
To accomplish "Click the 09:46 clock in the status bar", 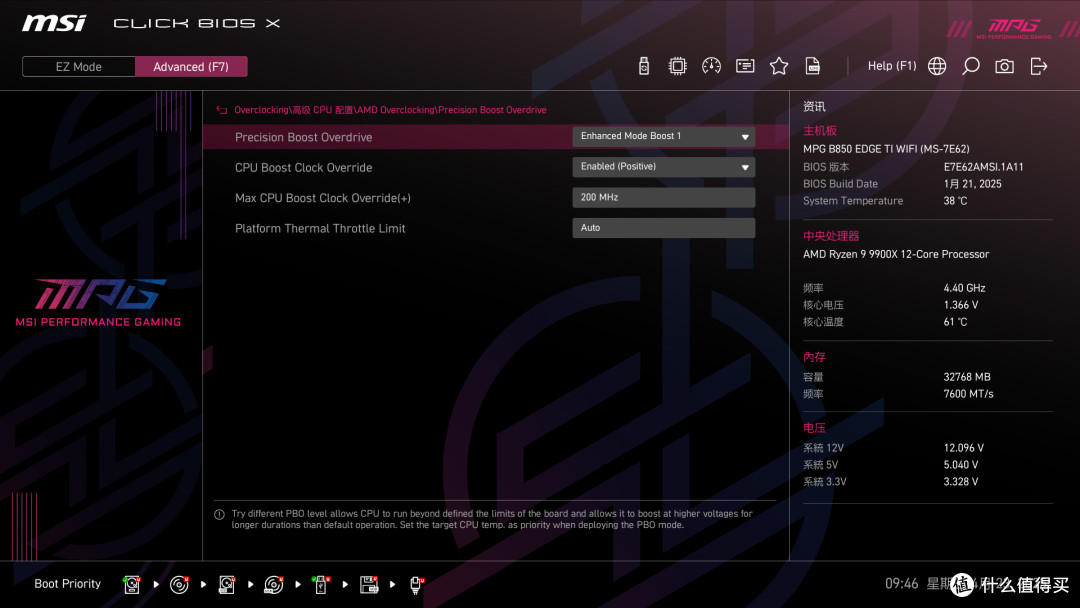I will (x=901, y=584).
